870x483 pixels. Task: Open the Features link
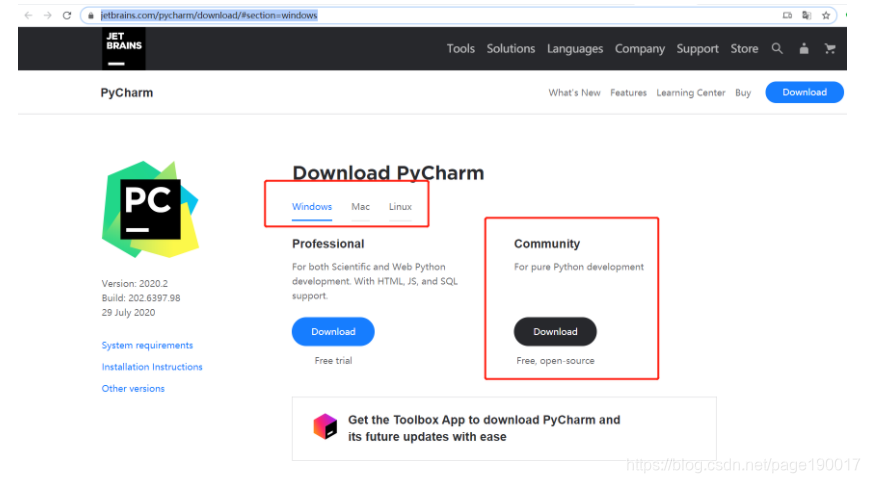click(x=628, y=93)
